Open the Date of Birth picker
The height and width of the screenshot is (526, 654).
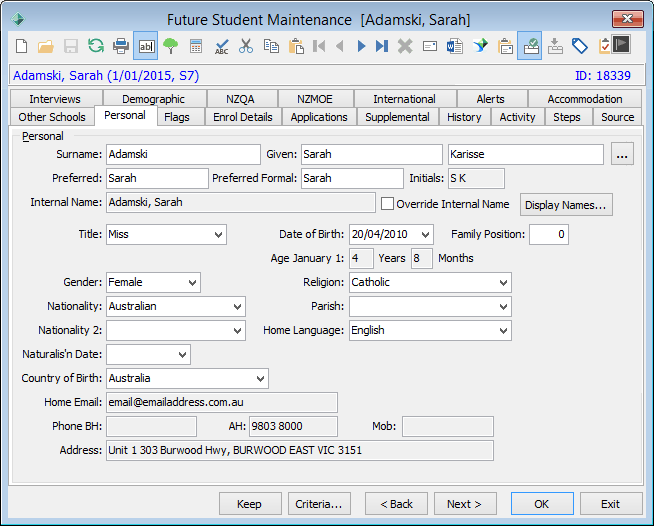click(x=425, y=234)
